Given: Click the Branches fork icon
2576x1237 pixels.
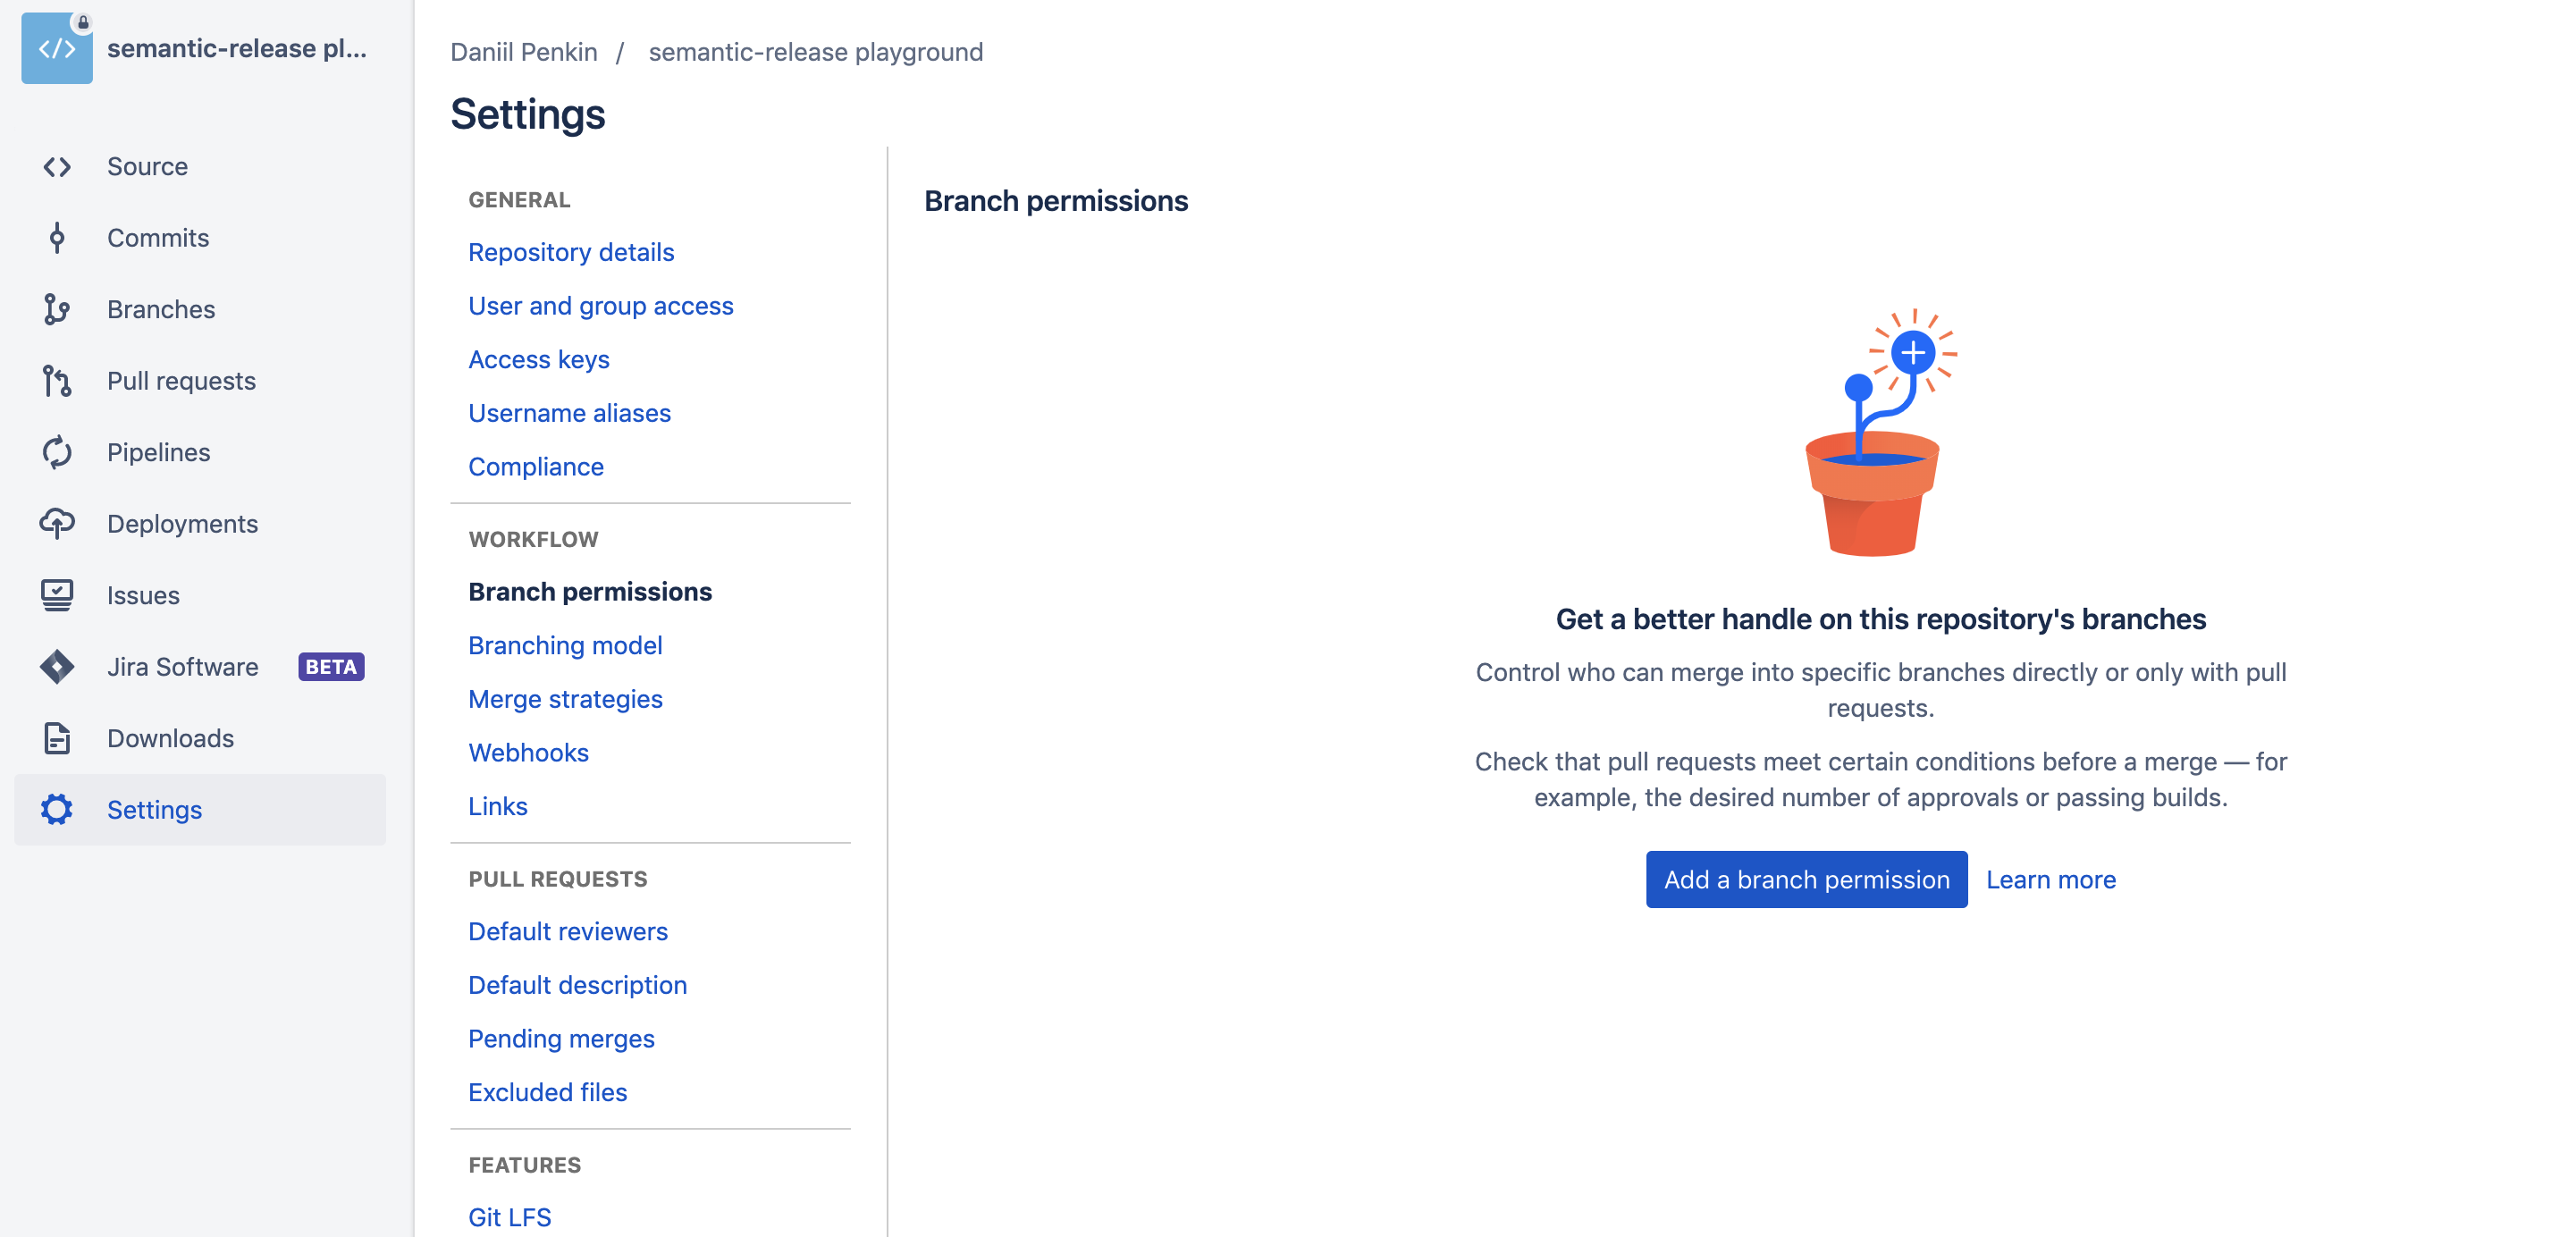Looking at the screenshot, I should pos(57,309).
